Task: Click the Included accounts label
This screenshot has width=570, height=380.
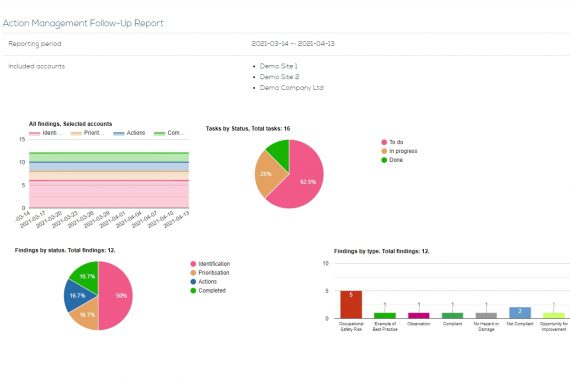Action: click(37, 67)
